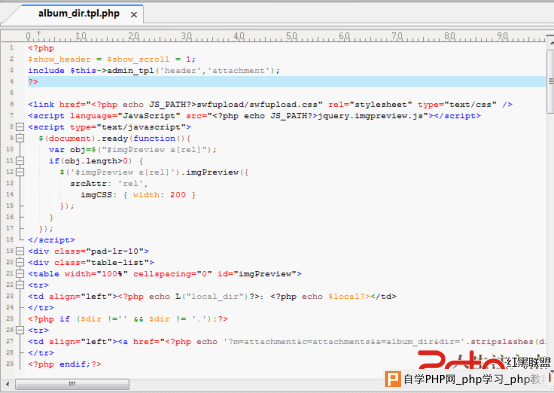Close the album_dir.tpl.php tab
The image size is (554, 393).
click(134, 15)
